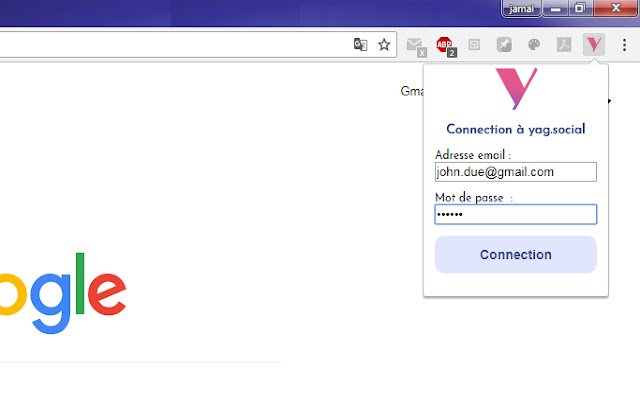Viewport: 640px width, 400px height.
Task: Close the browser window
Action: 616,8
